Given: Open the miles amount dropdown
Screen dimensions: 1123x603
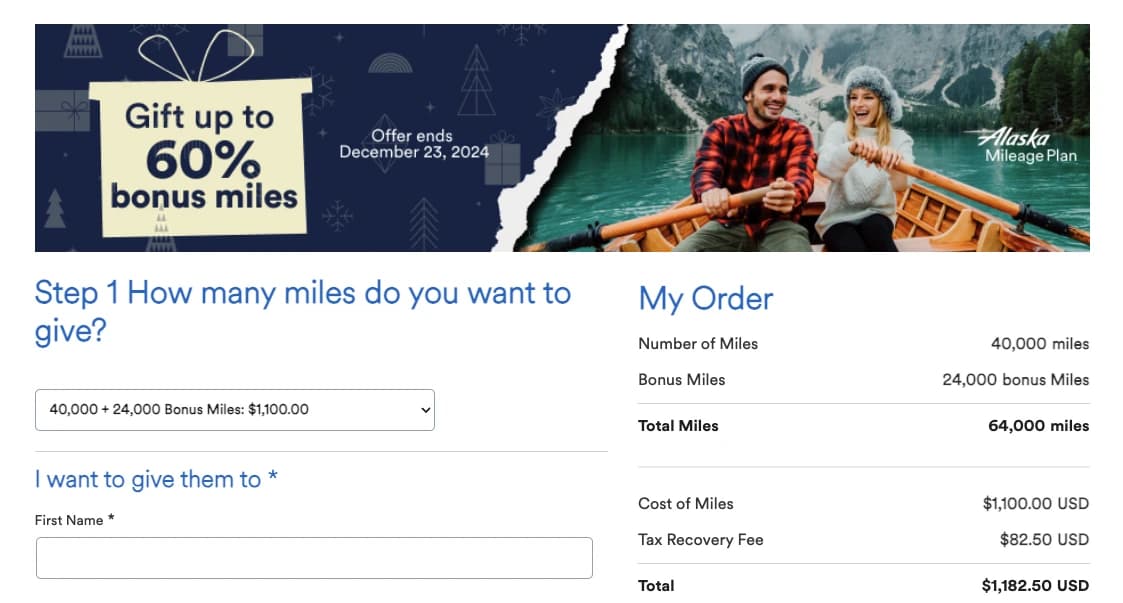Looking at the screenshot, I should tap(235, 410).
